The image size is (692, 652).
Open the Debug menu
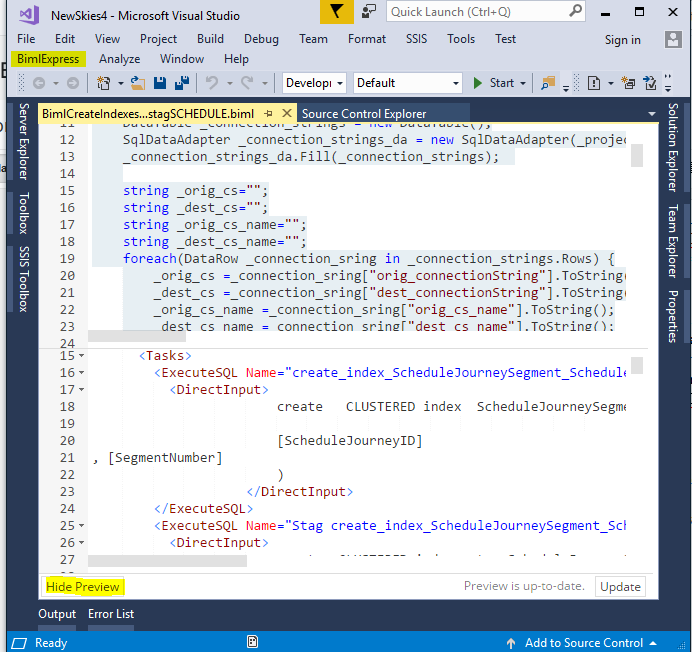[x=261, y=39]
